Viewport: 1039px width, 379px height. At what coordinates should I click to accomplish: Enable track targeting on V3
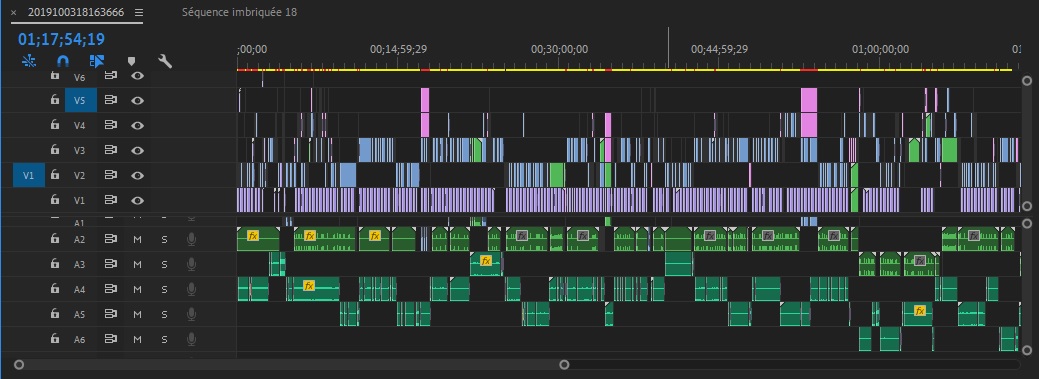pos(81,150)
